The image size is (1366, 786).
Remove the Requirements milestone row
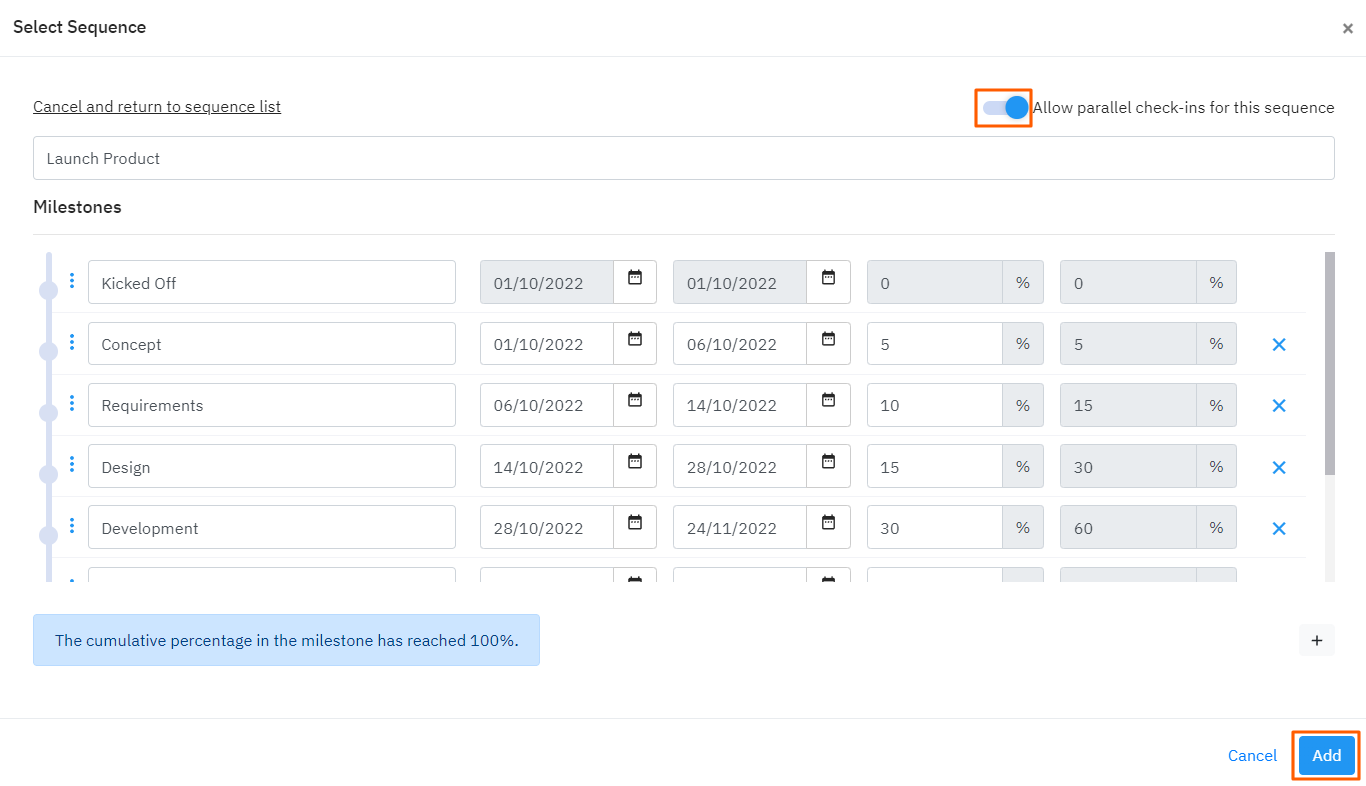pyautogui.click(x=1279, y=405)
